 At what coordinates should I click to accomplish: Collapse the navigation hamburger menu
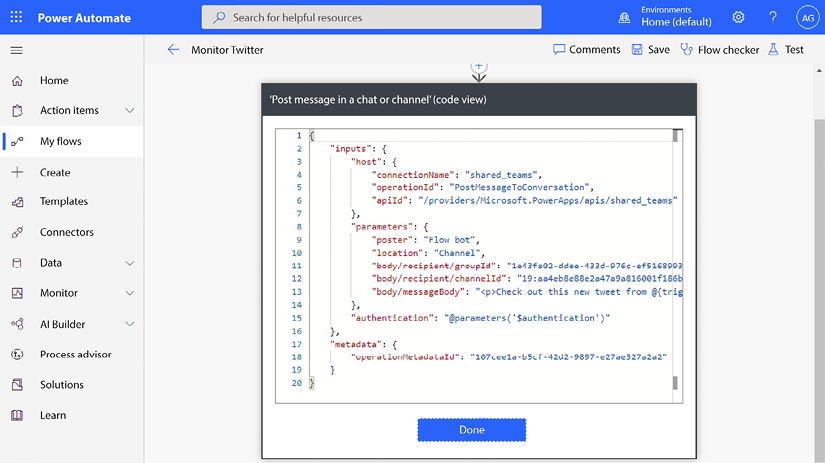(x=17, y=51)
